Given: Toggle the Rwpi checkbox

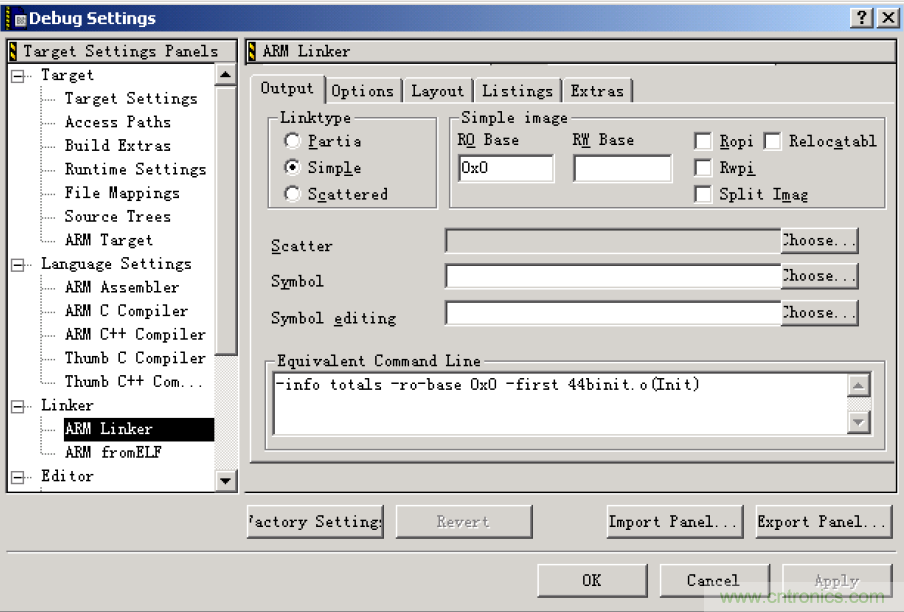Looking at the screenshot, I should tap(703, 168).
